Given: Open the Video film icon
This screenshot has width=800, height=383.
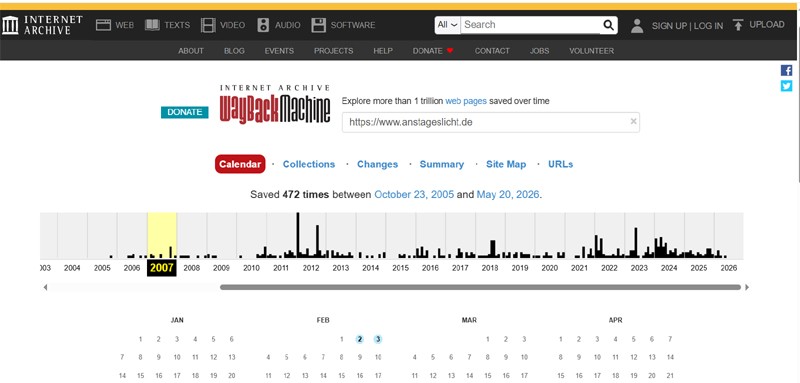Looking at the screenshot, I should tap(208, 25).
